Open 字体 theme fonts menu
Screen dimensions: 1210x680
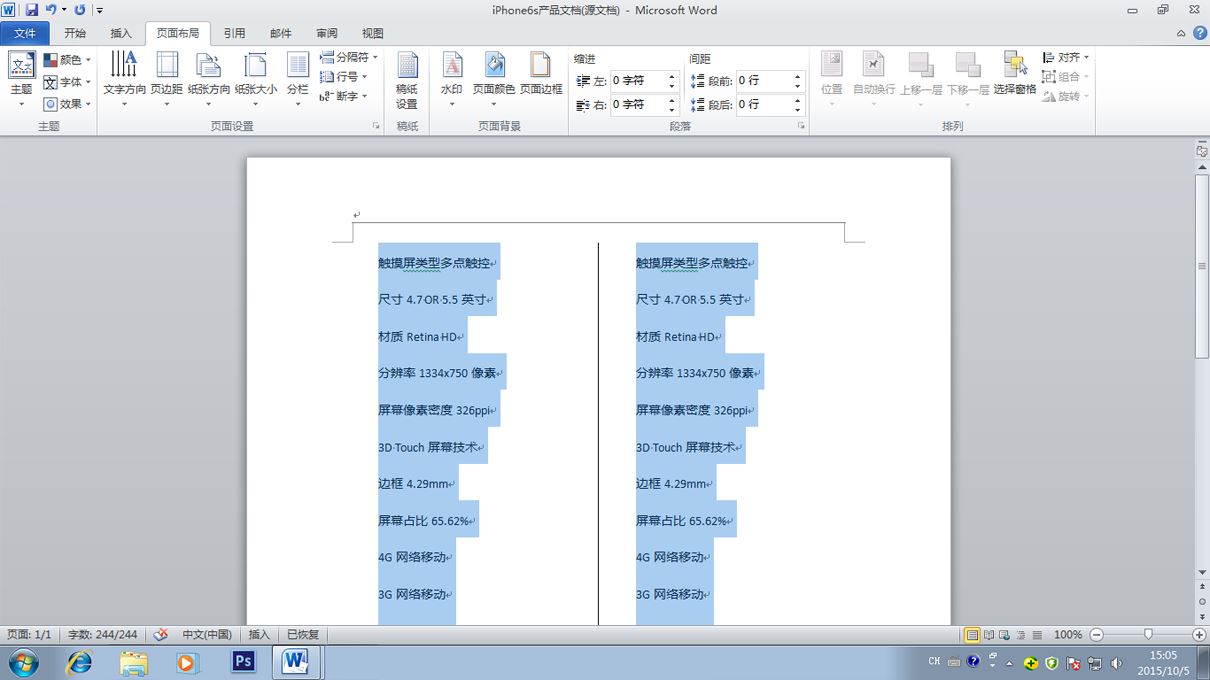point(67,82)
